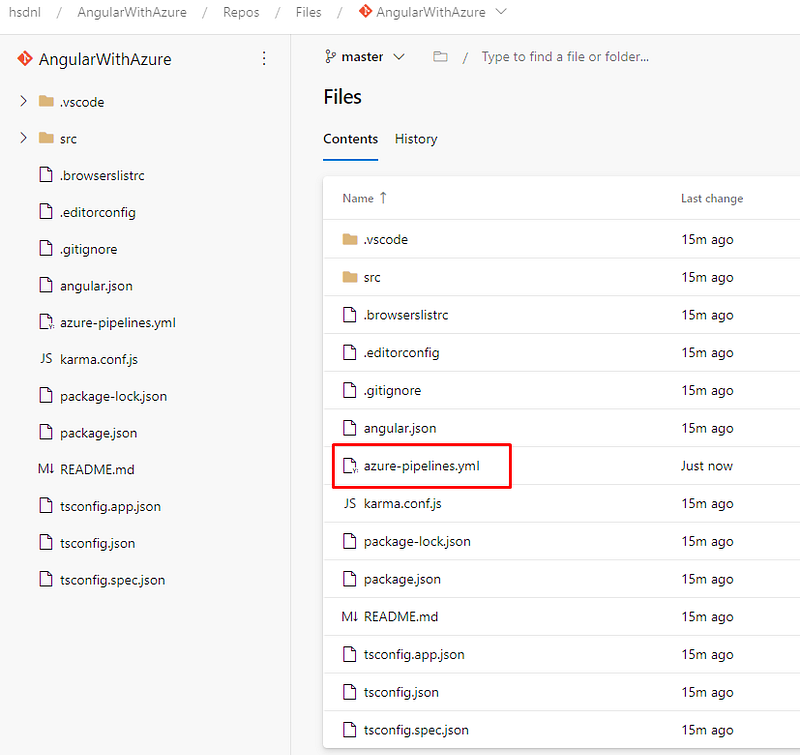Image resolution: width=800 pixels, height=755 pixels.
Task: Select tsconfig.json in the sidebar tree
Action: [97, 543]
